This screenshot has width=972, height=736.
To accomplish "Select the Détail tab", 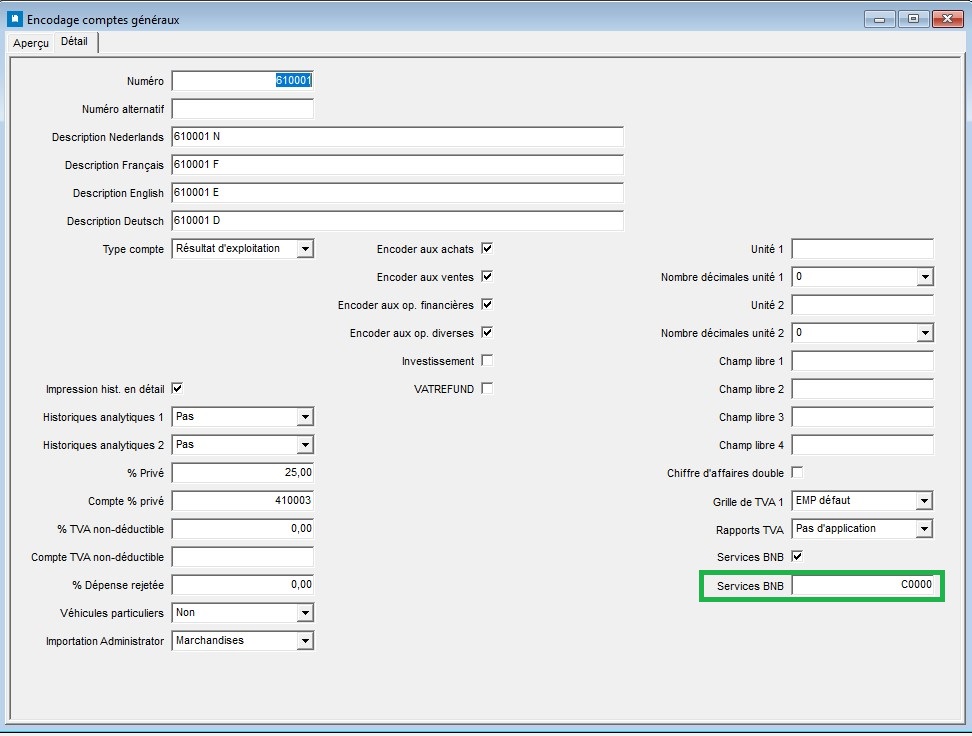I will (x=74, y=42).
